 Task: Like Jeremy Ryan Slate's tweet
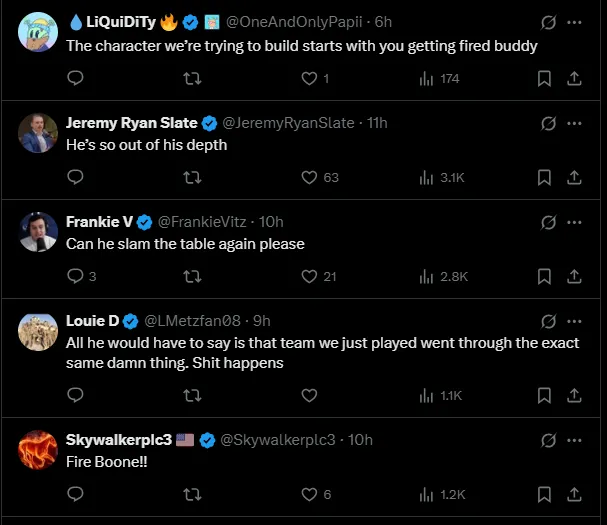pyautogui.click(x=310, y=177)
